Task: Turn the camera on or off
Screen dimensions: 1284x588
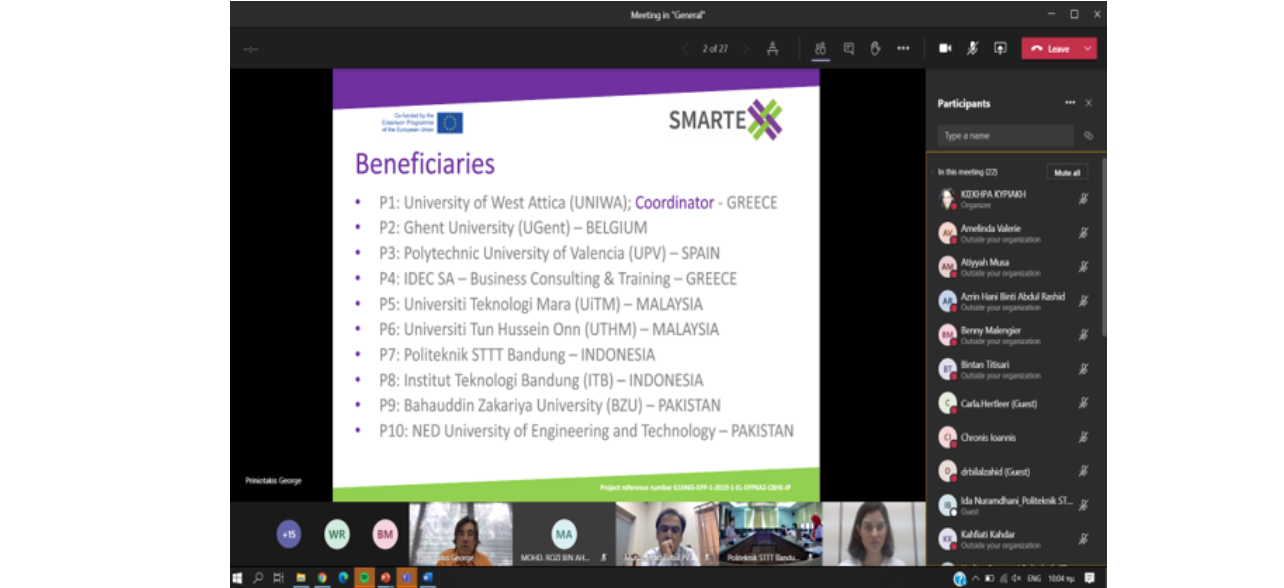Action: [x=945, y=48]
